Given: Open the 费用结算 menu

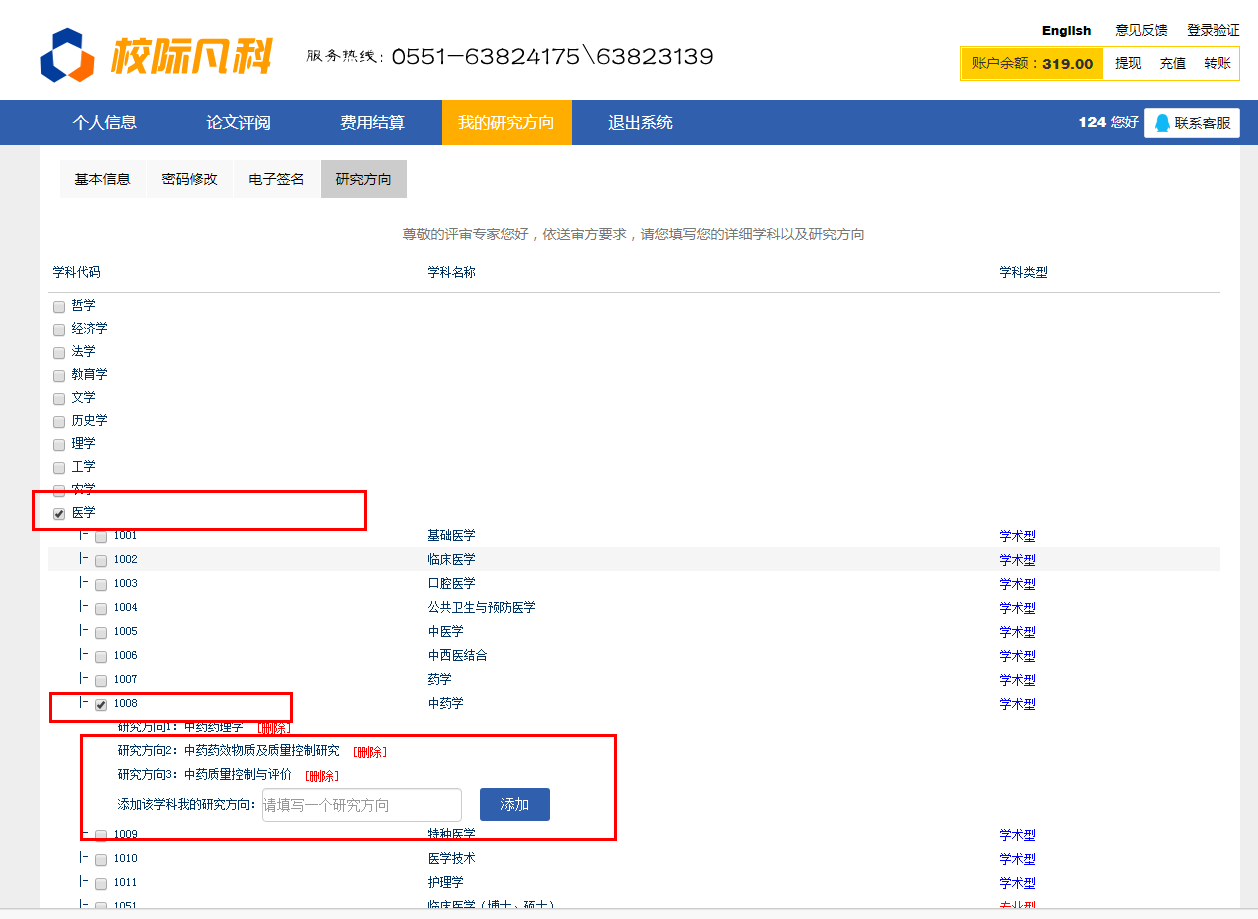Looking at the screenshot, I should (372, 123).
